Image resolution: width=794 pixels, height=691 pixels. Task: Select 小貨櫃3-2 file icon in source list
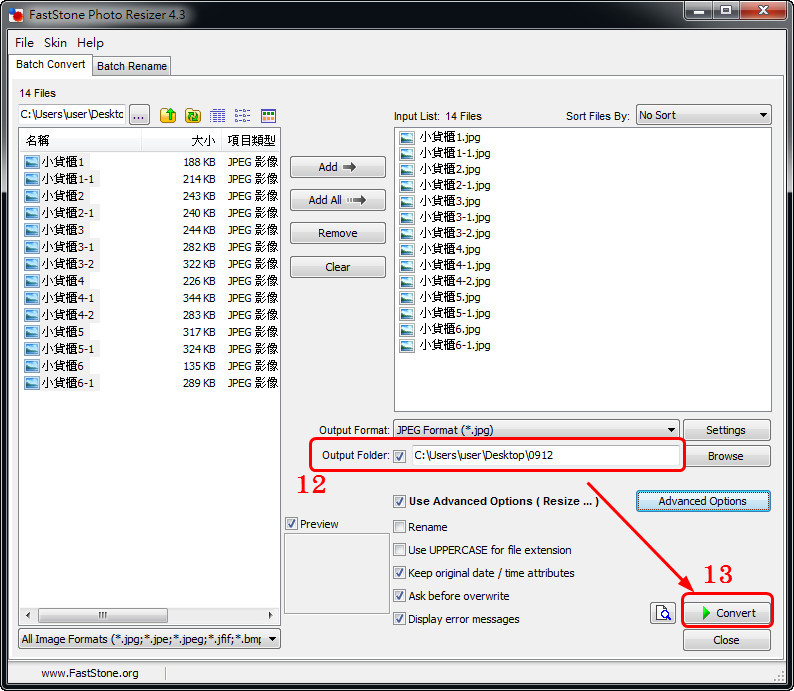click(x=32, y=264)
